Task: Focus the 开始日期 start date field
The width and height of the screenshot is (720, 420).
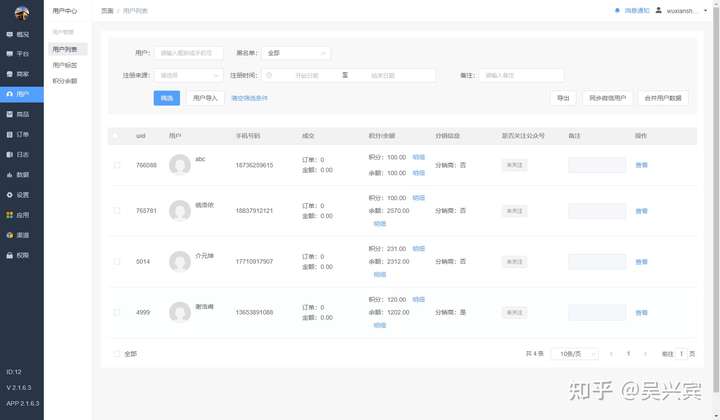Action: coord(307,75)
